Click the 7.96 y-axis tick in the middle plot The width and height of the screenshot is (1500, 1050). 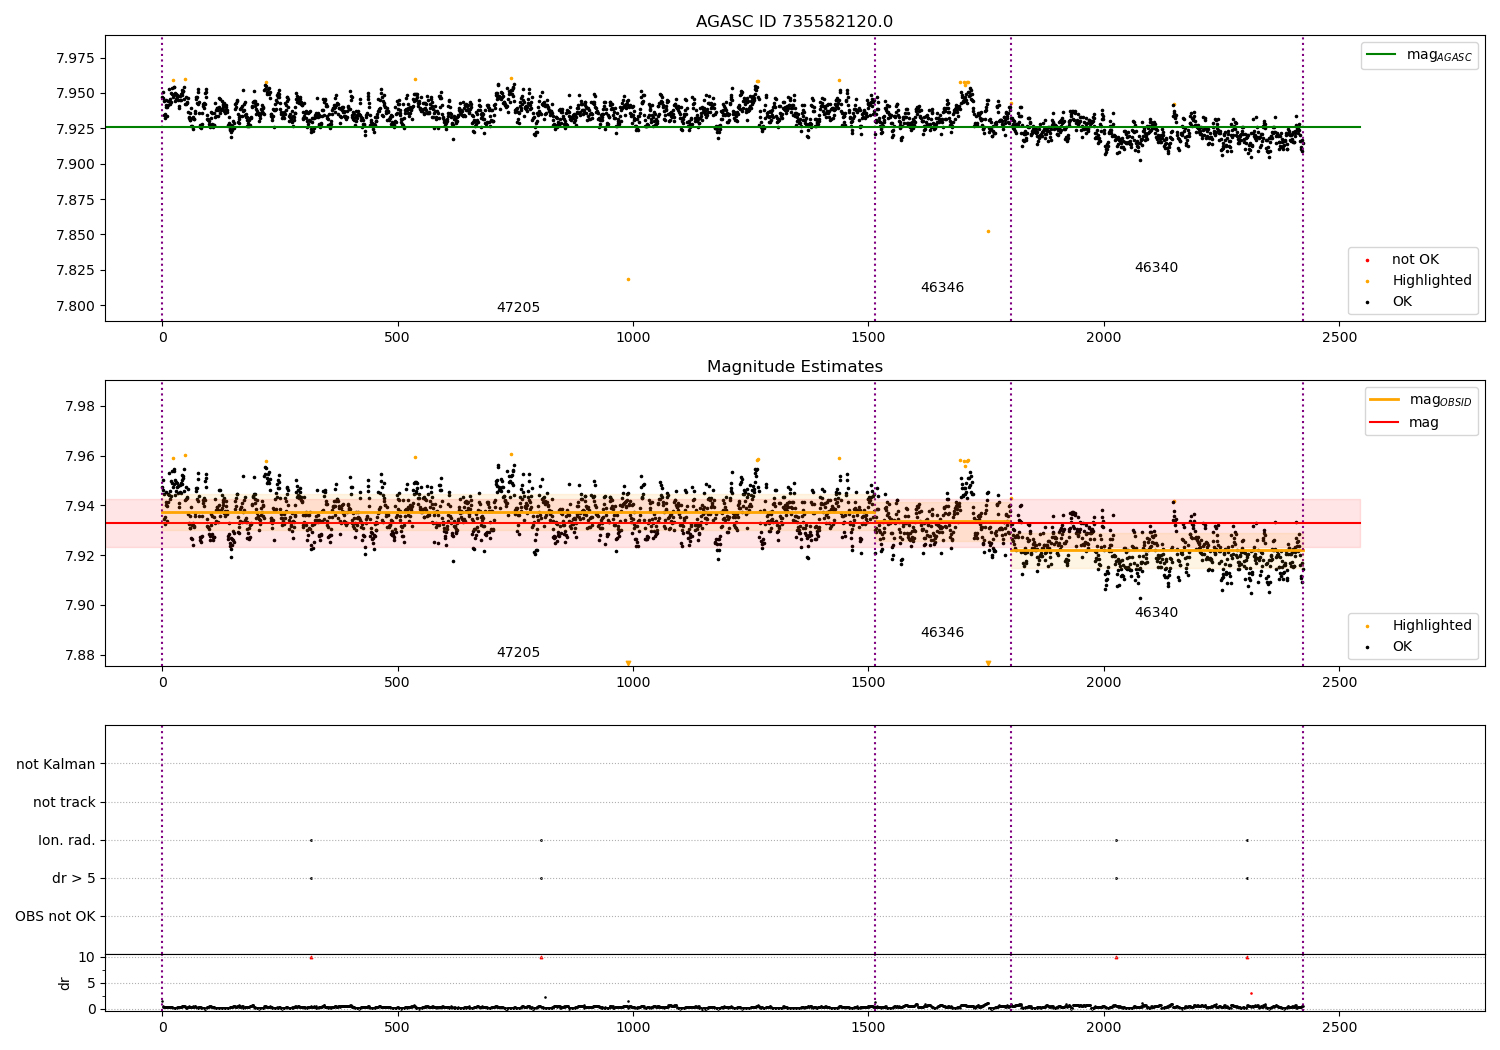(x=80, y=457)
